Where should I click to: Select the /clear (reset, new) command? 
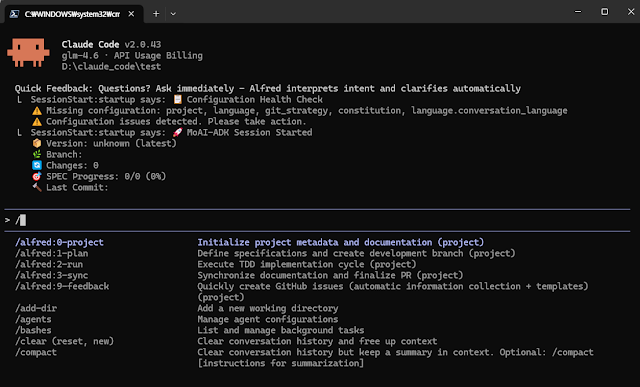coord(65,341)
